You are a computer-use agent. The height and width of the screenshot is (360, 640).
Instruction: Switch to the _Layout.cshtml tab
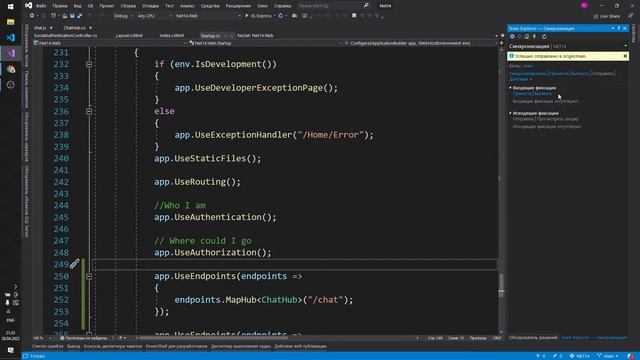tap(129, 36)
